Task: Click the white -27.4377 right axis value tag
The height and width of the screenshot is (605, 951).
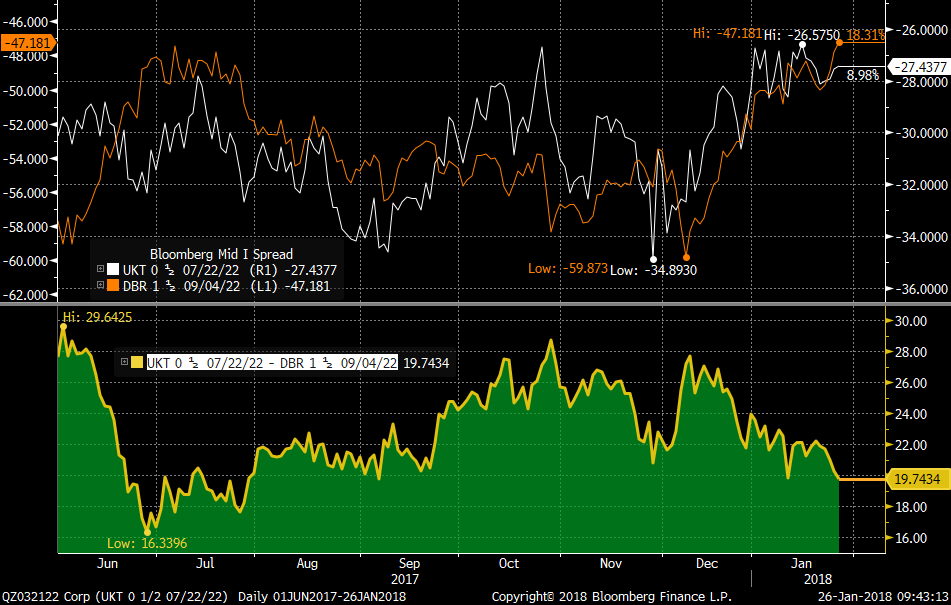Action: (921, 67)
